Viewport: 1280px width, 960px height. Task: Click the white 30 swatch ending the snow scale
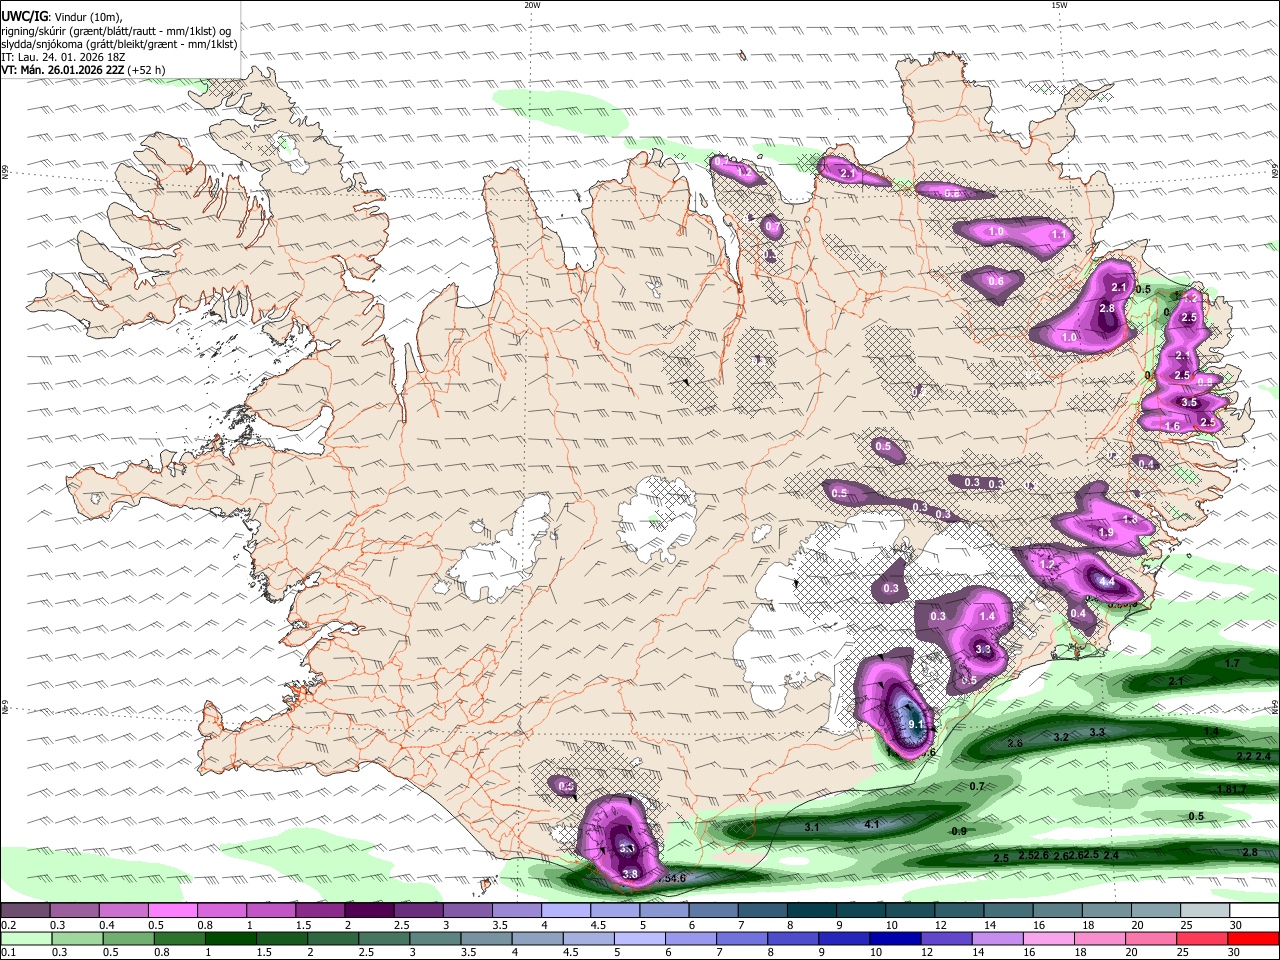[1255, 911]
